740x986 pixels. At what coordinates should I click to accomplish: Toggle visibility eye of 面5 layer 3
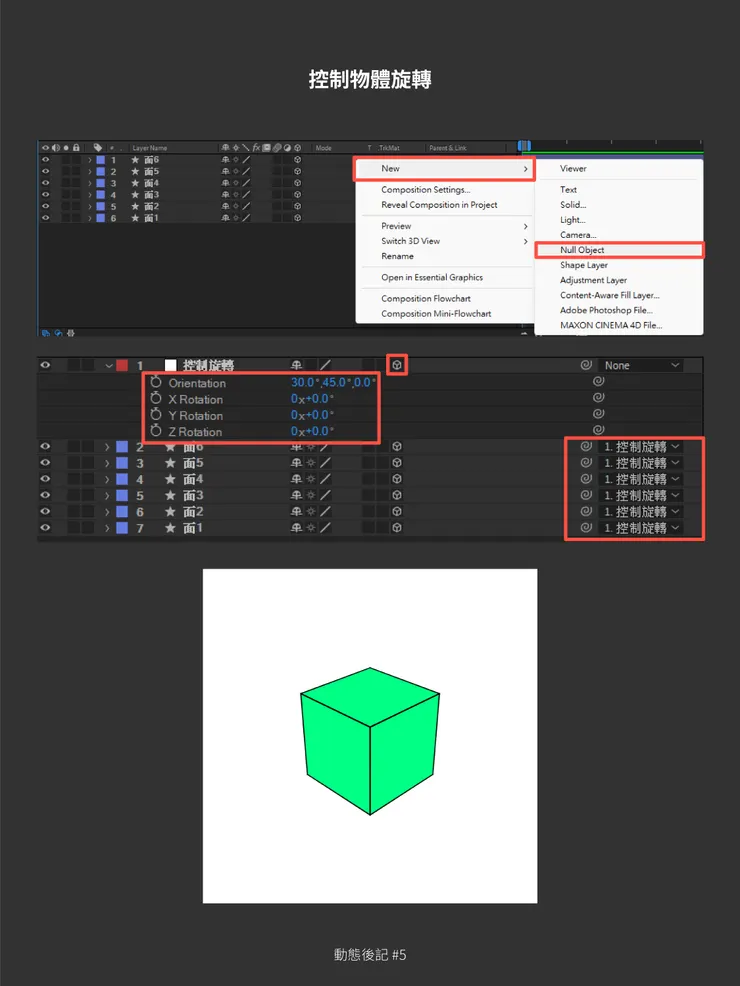(x=45, y=463)
